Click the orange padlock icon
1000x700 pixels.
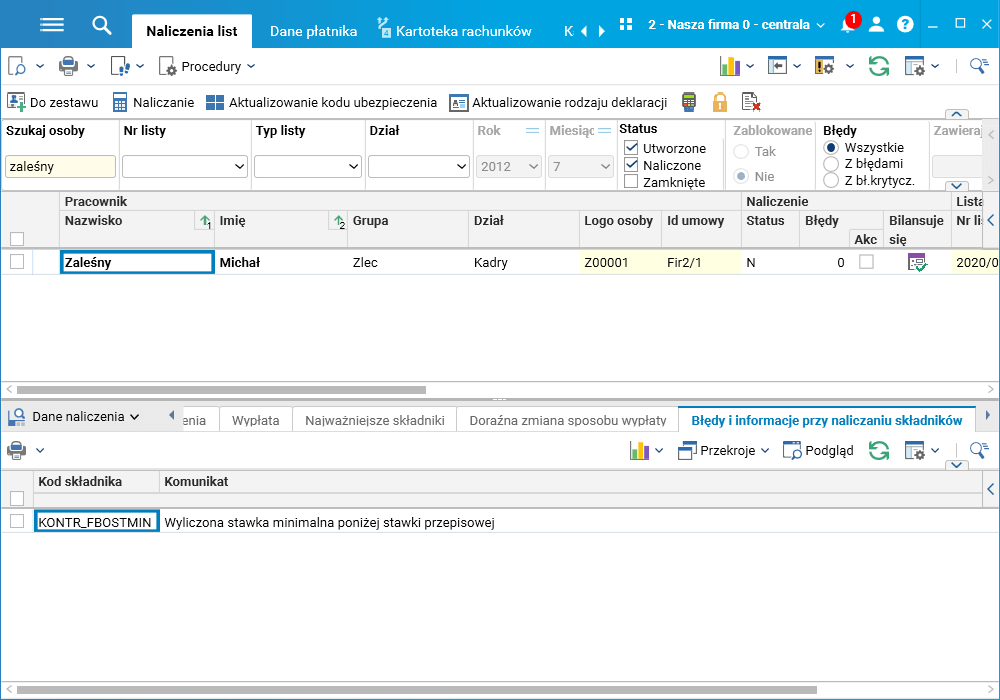pos(720,102)
